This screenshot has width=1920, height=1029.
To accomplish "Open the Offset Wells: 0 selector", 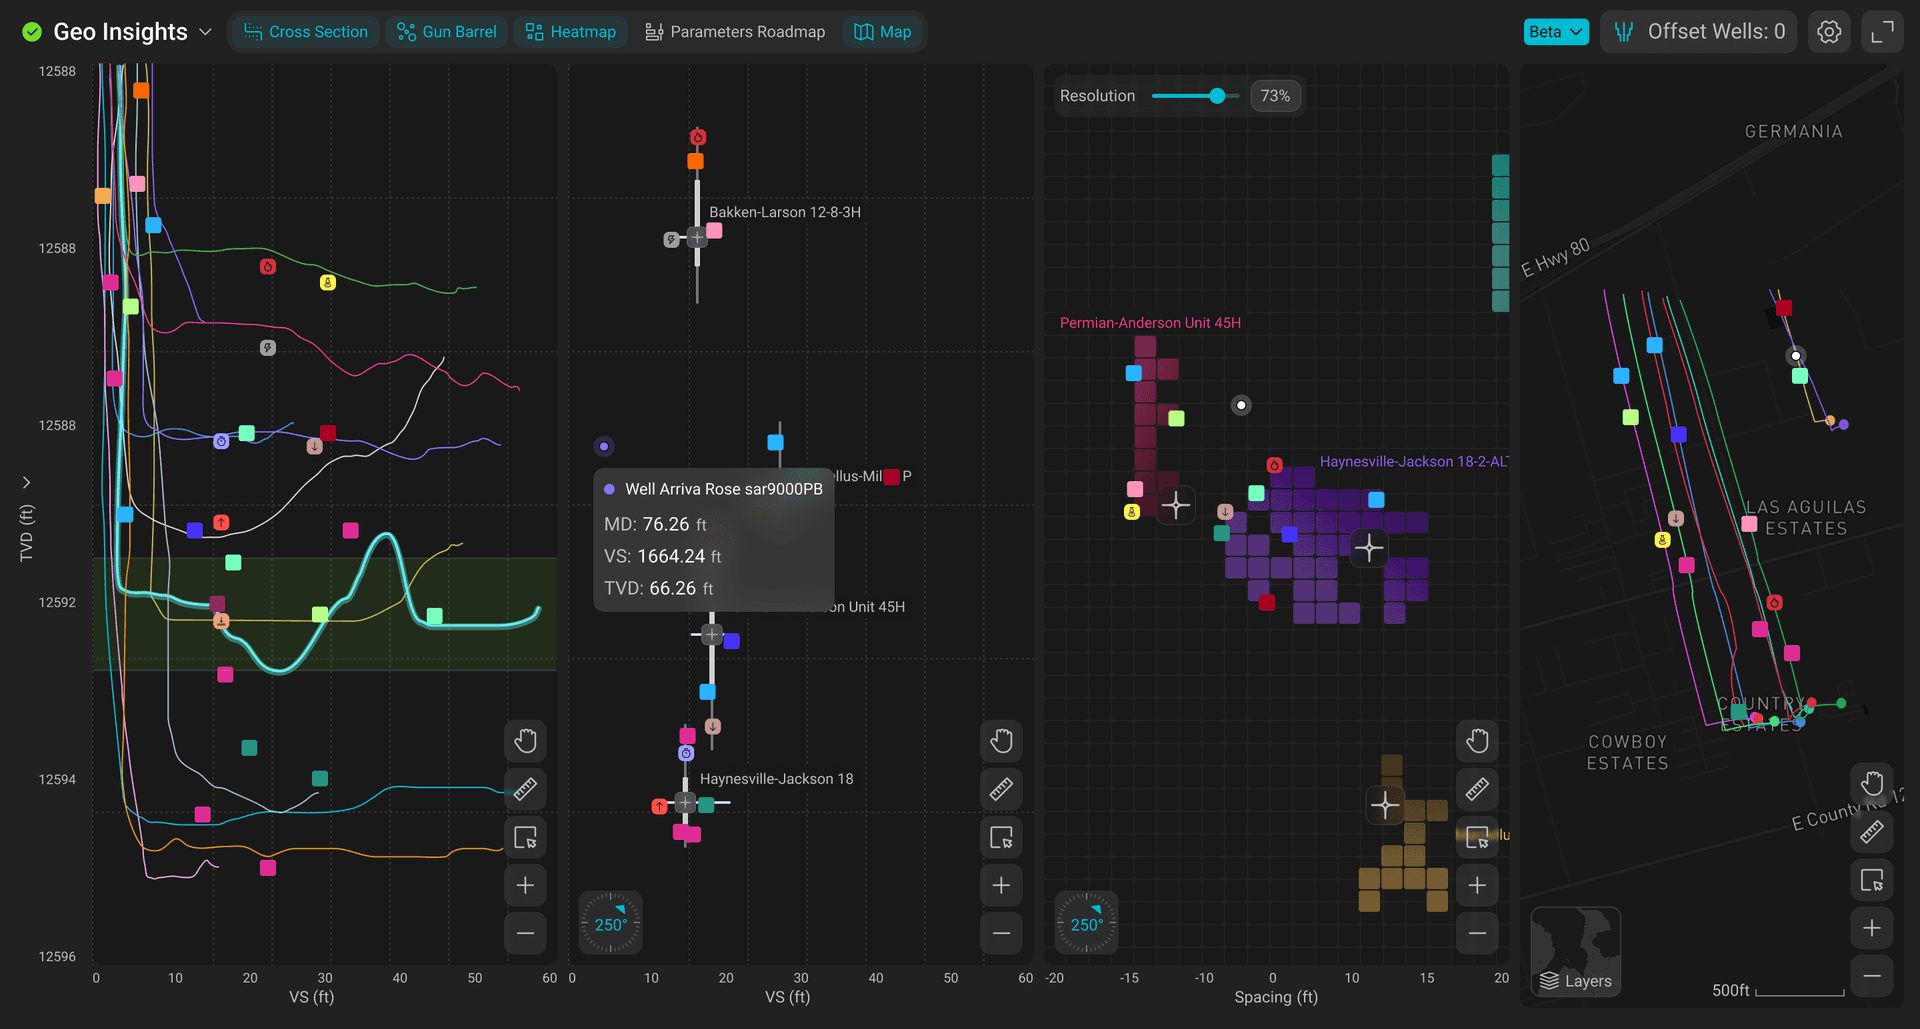I will [1699, 32].
